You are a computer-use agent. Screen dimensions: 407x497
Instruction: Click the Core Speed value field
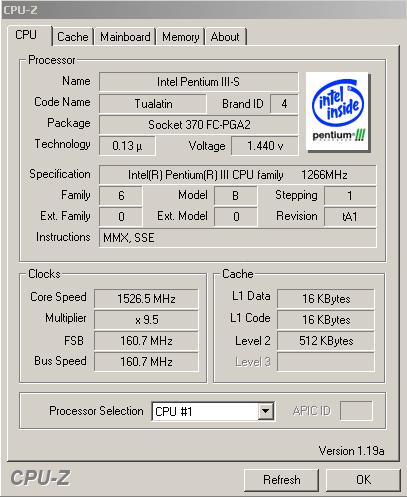(x=146, y=298)
